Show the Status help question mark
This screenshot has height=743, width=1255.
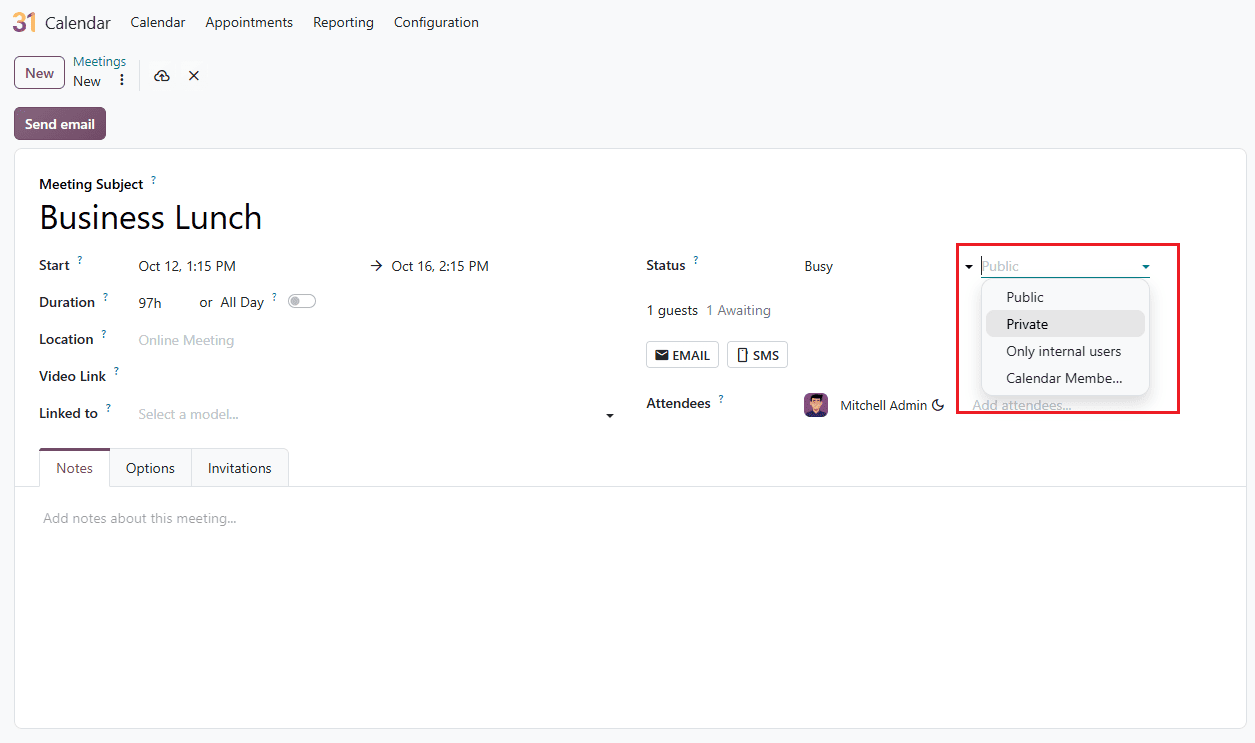696,260
